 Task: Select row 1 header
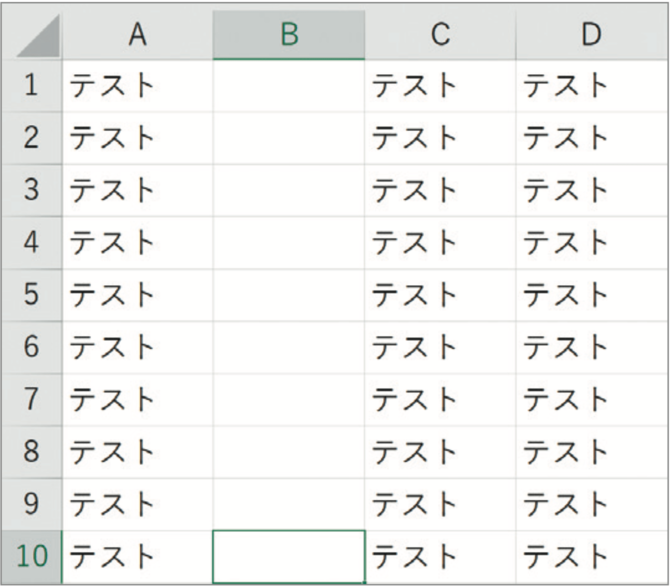pos(32,85)
